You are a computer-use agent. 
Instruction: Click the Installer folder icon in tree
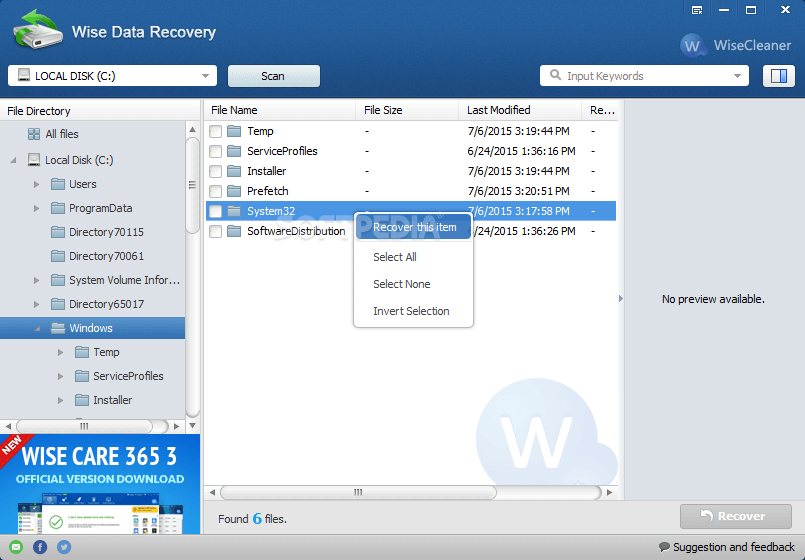pos(82,400)
